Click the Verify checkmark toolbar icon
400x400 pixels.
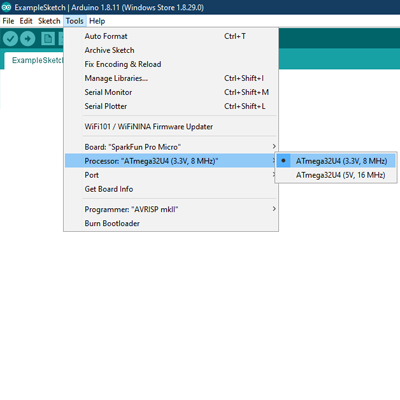(10, 39)
